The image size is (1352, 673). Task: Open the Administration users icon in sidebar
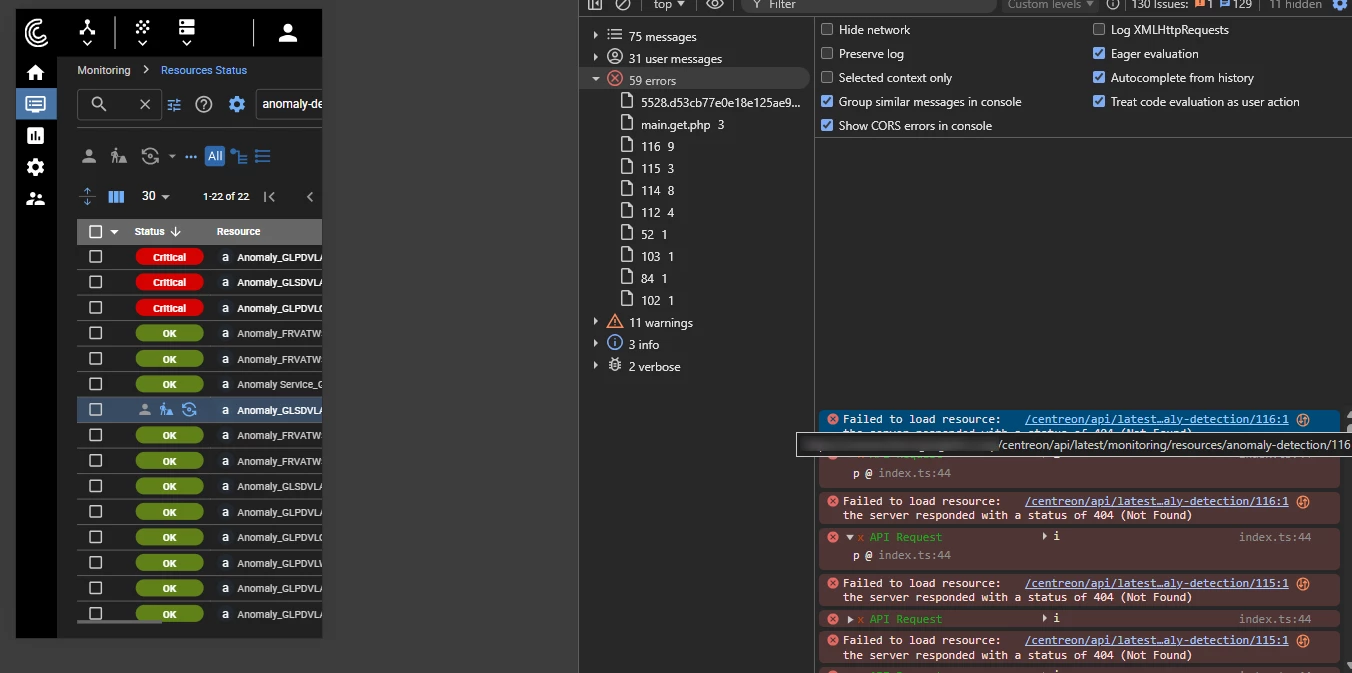coord(36,199)
